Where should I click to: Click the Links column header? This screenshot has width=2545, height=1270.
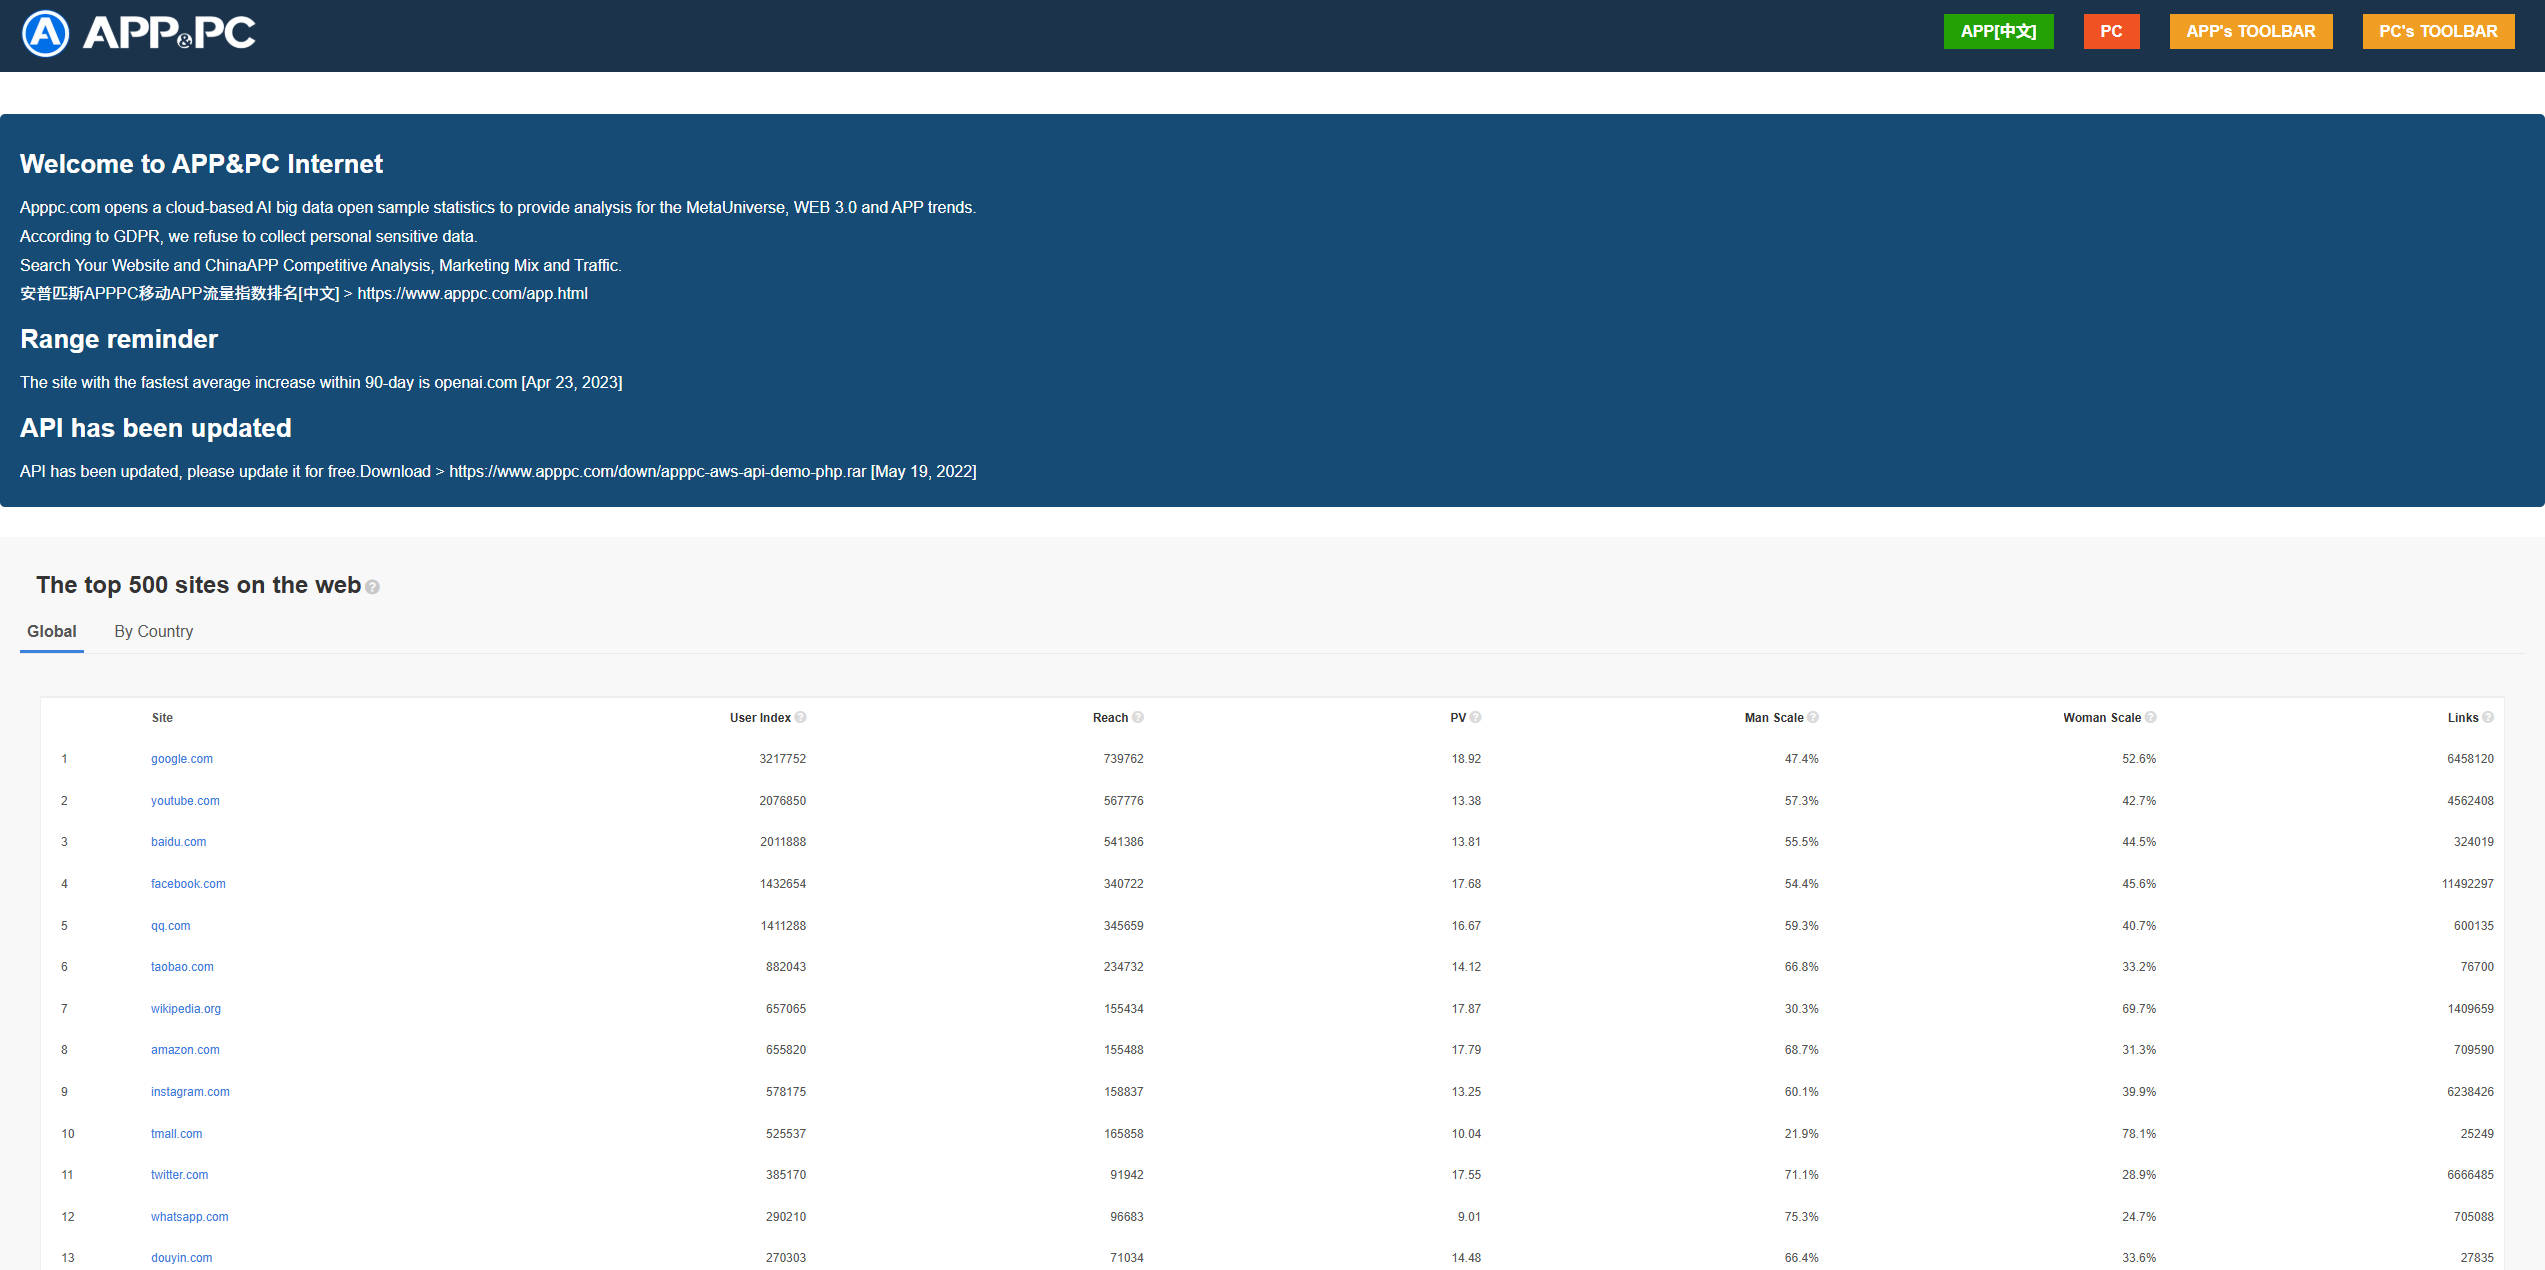point(2463,718)
